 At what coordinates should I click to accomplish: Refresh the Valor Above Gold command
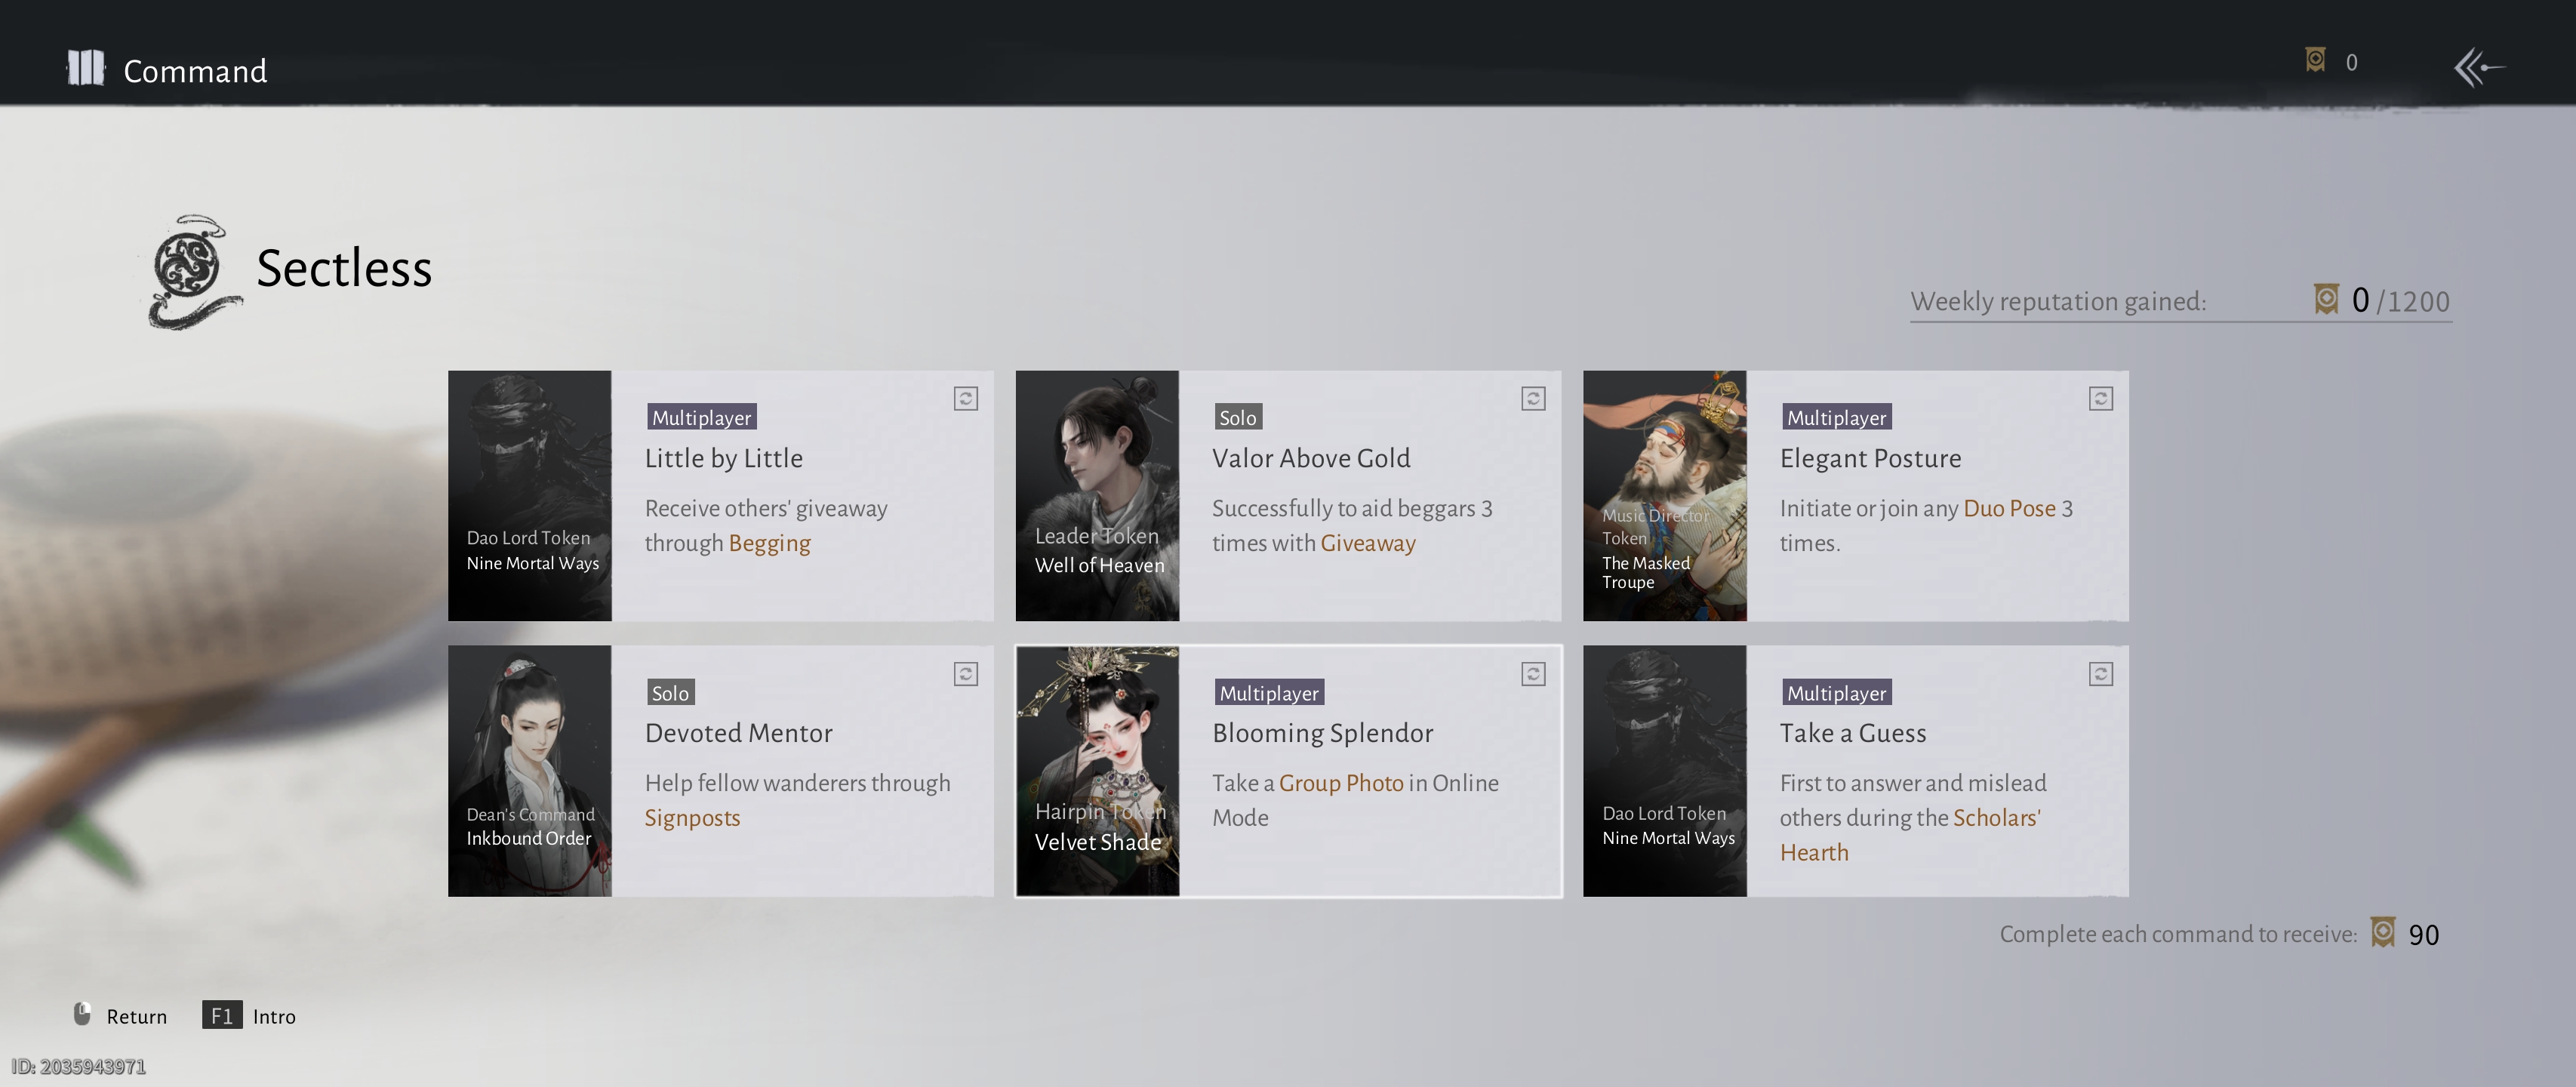[x=1533, y=399]
